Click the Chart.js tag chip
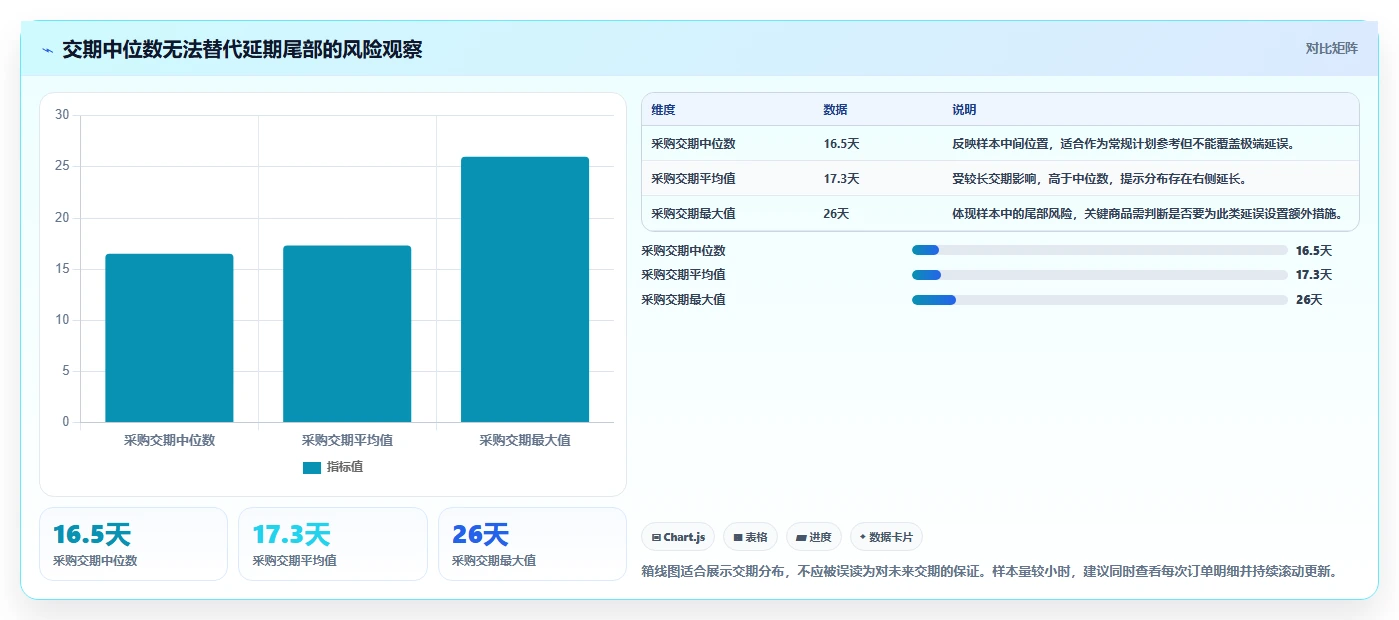 pos(678,537)
